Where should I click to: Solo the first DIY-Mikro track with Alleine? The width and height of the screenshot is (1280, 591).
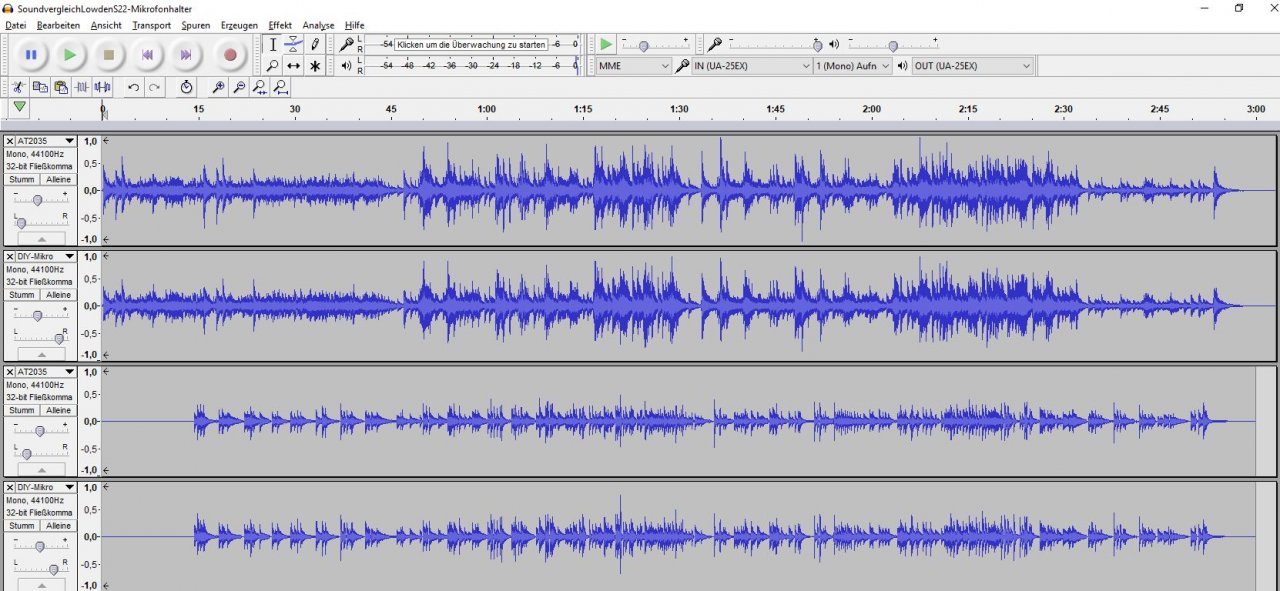[58, 295]
